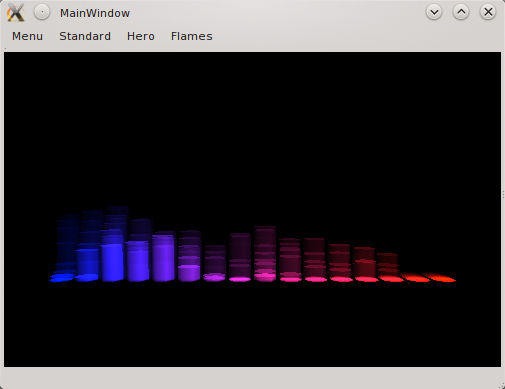Screen dimensions: 505x389
Task: Open the Menu menu
Action: pos(27,36)
